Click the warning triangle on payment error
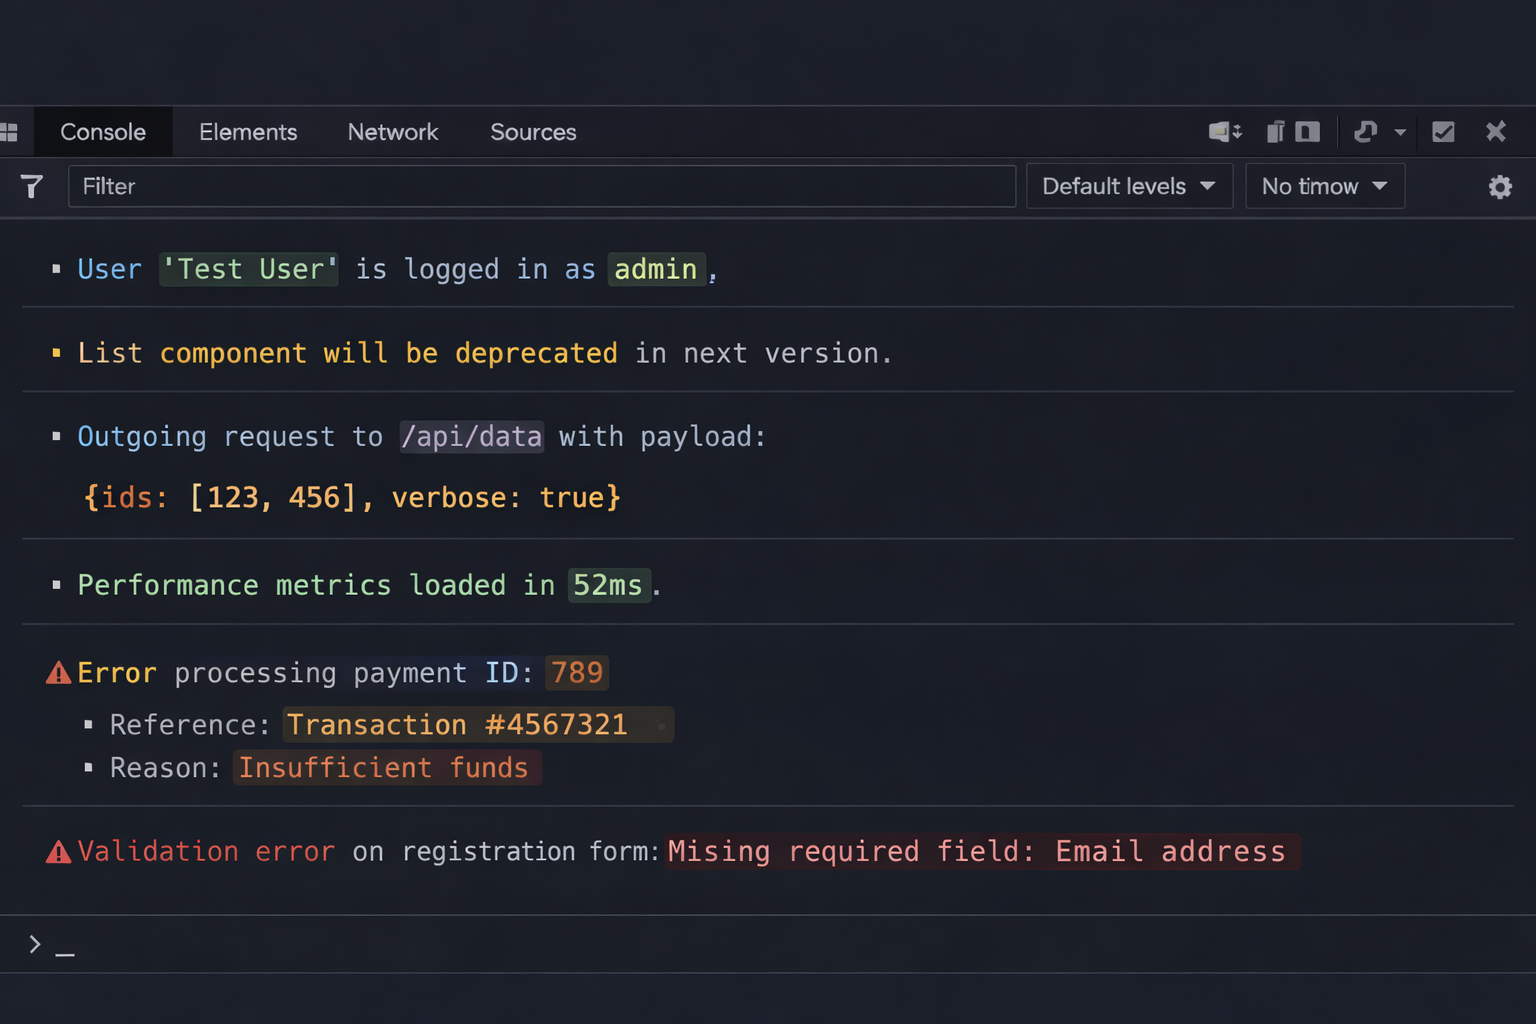Viewport: 1536px width, 1024px height. [x=58, y=673]
